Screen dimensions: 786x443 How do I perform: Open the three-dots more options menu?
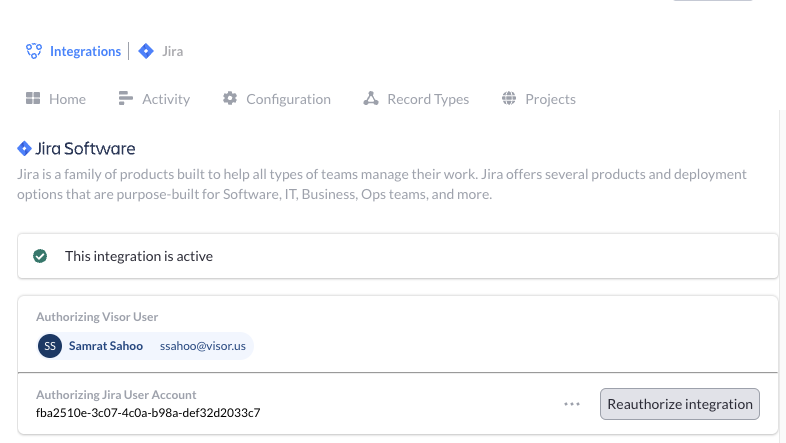tap(572, 404)
